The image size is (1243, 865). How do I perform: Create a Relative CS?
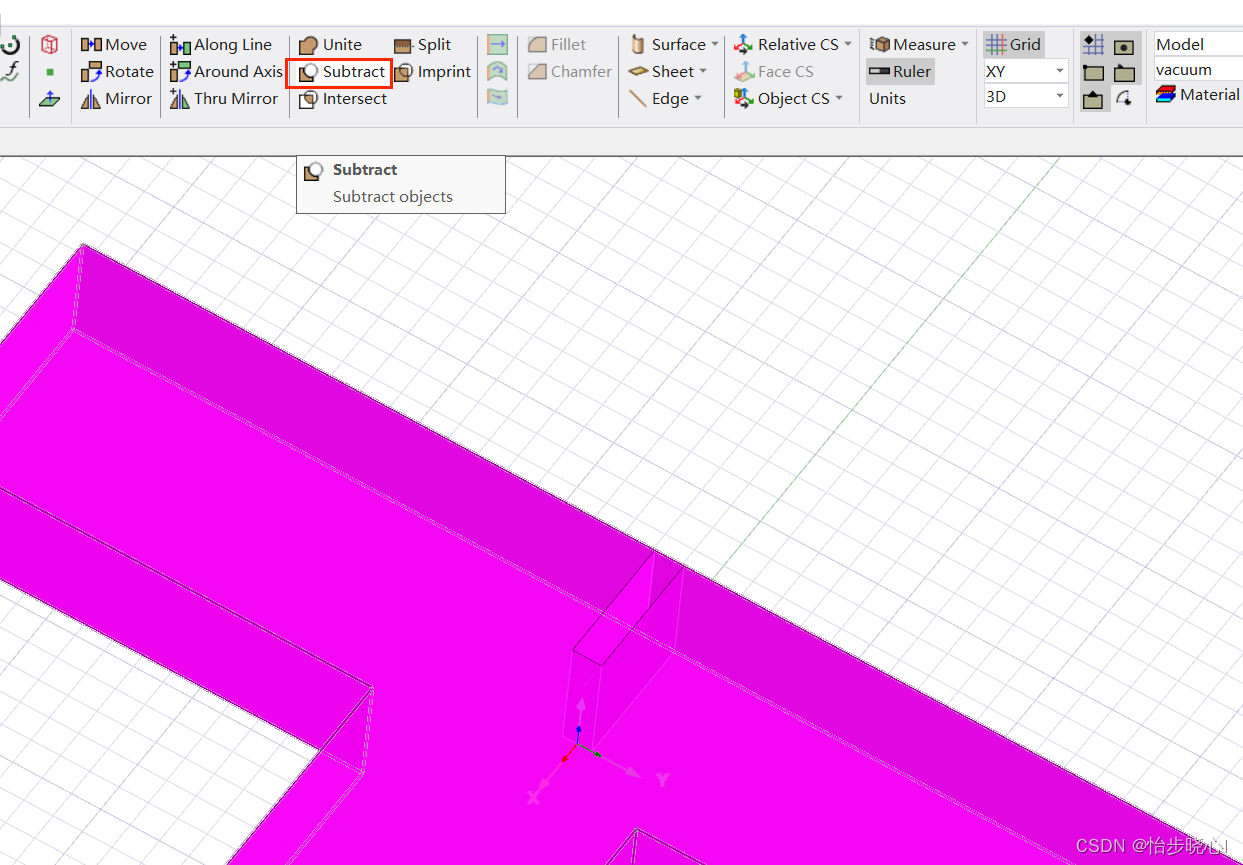tap(786, 45)
